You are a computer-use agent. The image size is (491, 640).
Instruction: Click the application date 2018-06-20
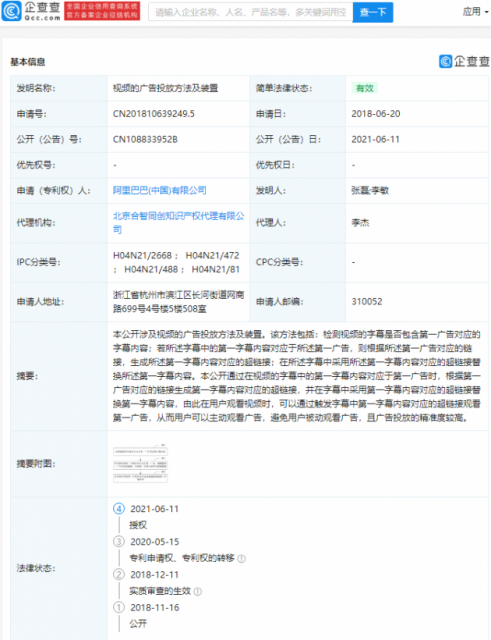tap(375, 114)
